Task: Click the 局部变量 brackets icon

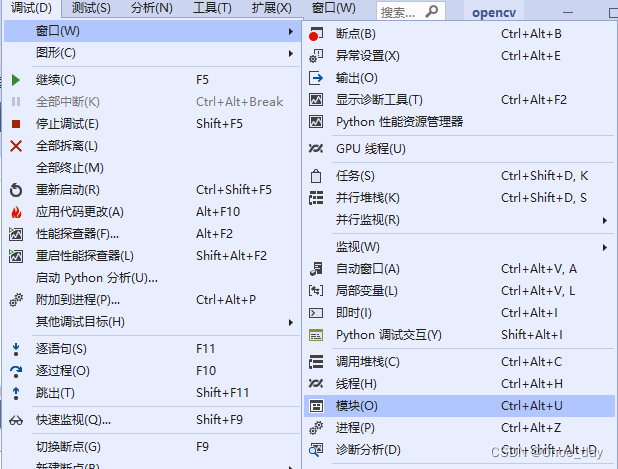Action: (316, 291)
